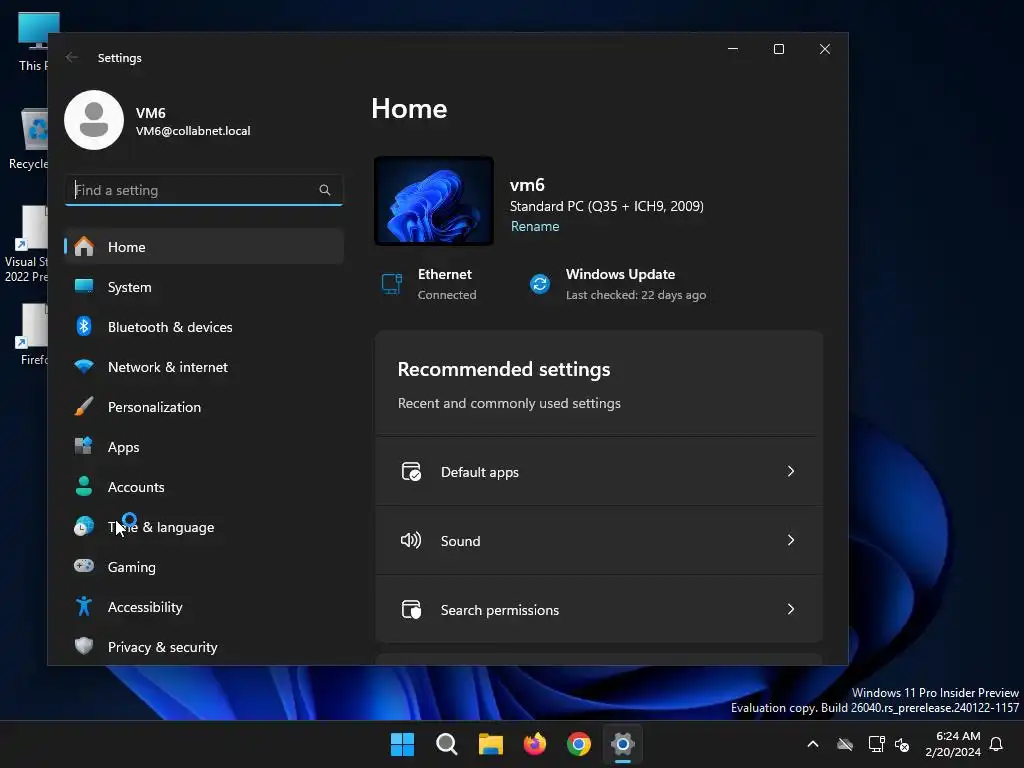The height and width of the screenshot is (768, 1024).
Task: Click the Rename link
Action: pos(535,226)
